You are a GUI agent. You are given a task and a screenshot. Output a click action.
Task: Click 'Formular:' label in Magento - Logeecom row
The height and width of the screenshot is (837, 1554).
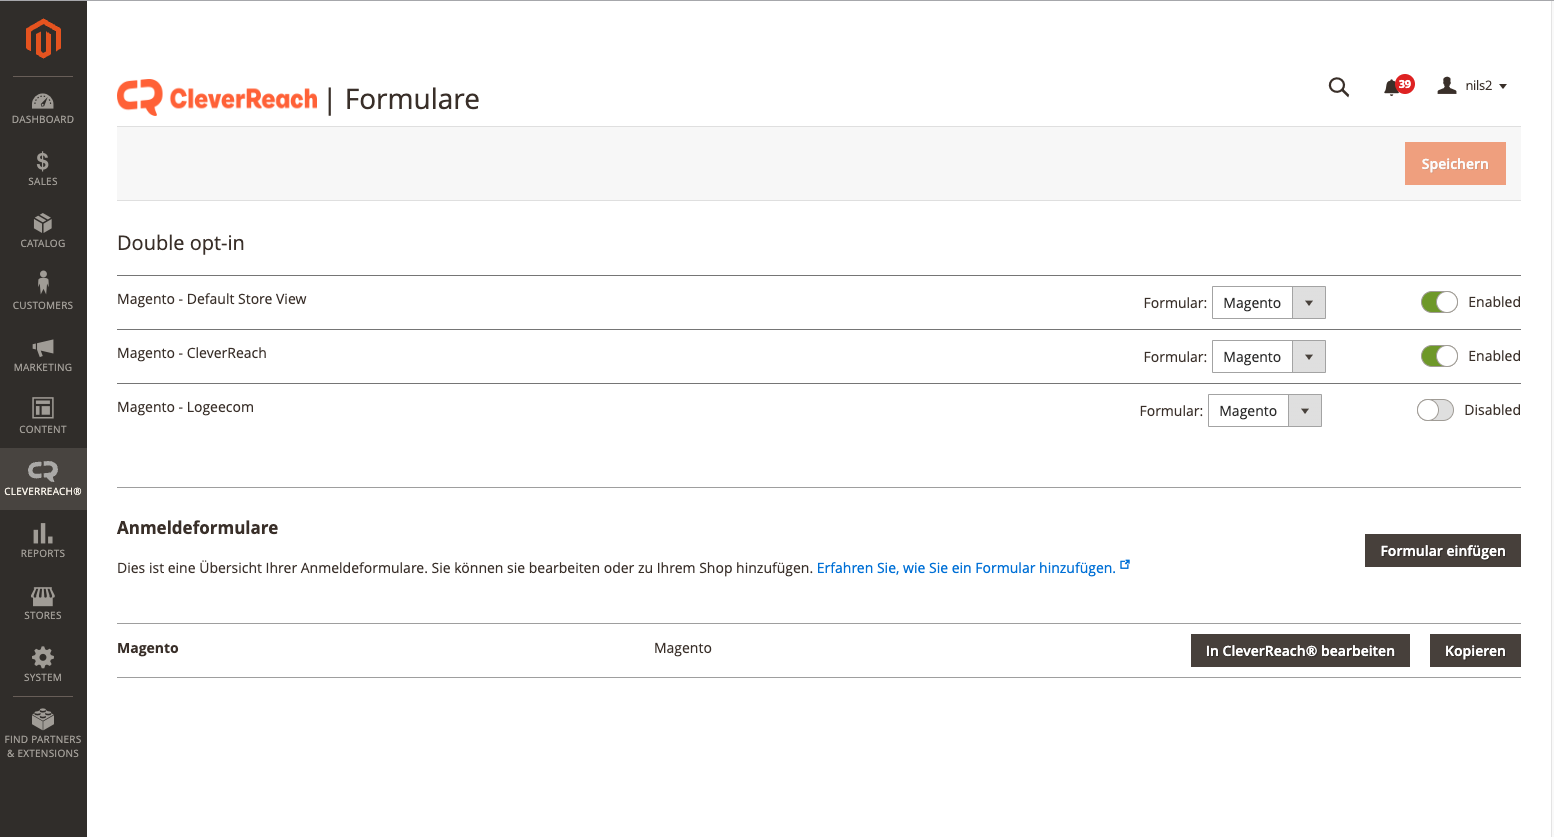[1171, 411]
